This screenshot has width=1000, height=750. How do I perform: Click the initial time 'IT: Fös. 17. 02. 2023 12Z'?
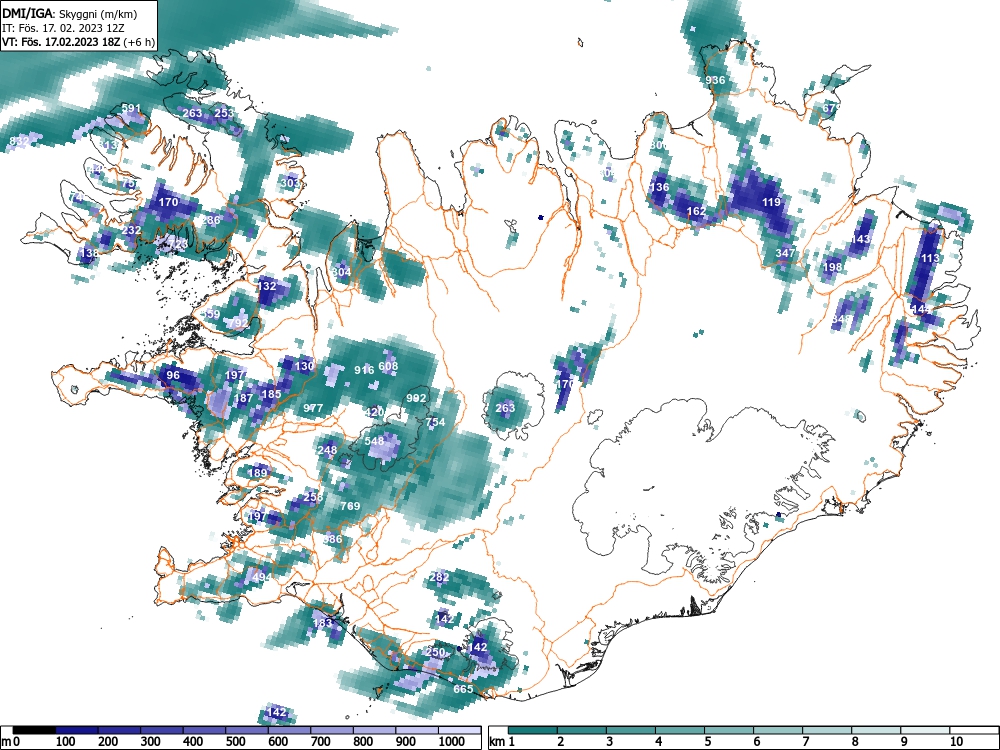[x=63, y=28]
